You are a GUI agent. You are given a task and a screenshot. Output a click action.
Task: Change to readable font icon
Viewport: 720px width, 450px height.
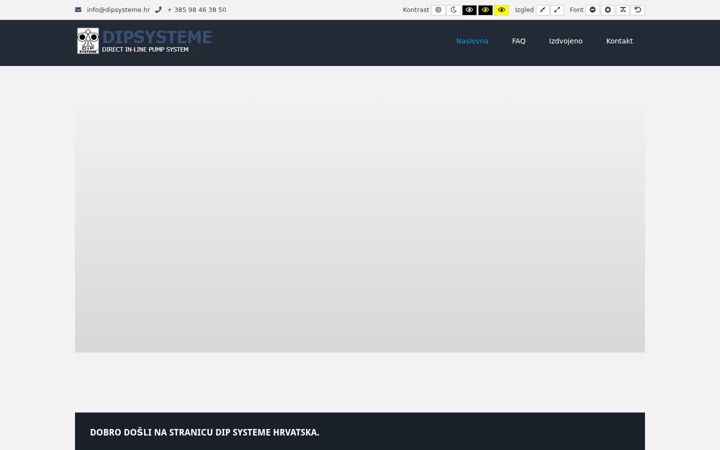pyautogui.click(x=623, y=10)
